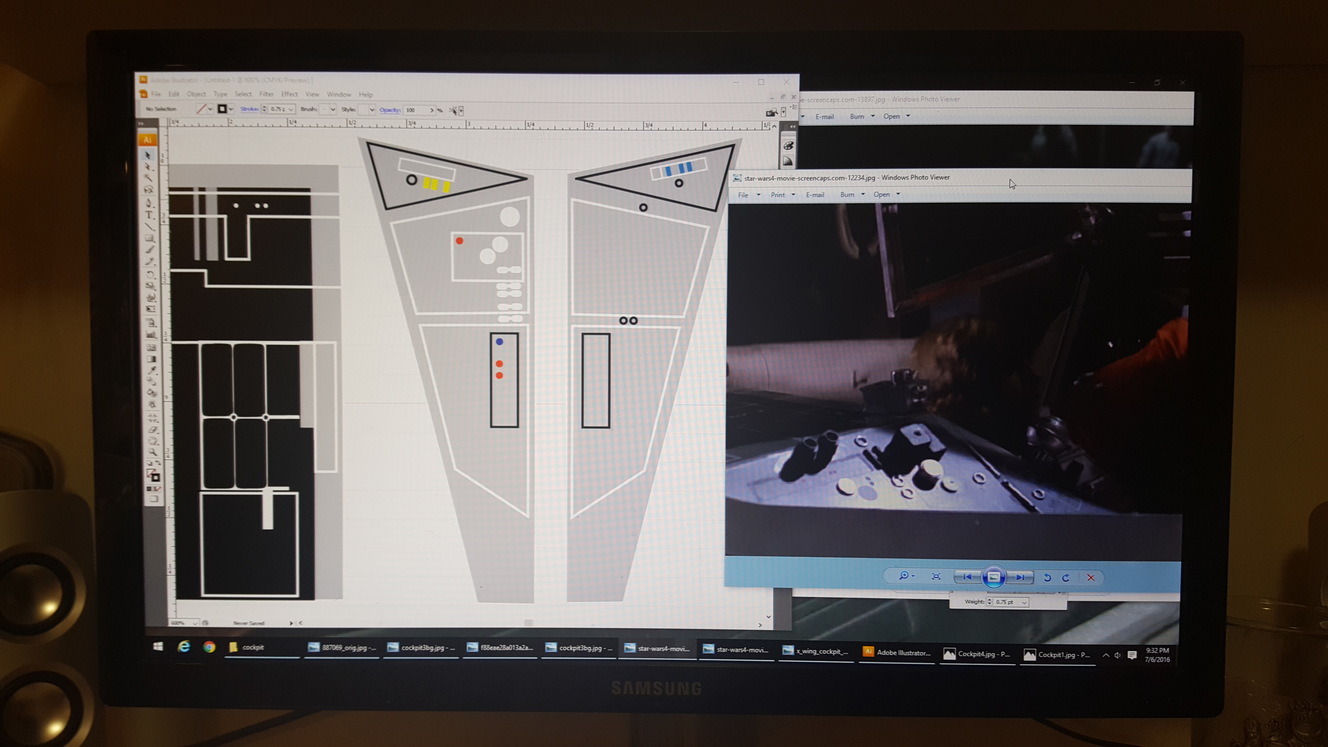1328x747 pixels.
Task: Open the Action Center notification icon
Action: point(1132,655)
